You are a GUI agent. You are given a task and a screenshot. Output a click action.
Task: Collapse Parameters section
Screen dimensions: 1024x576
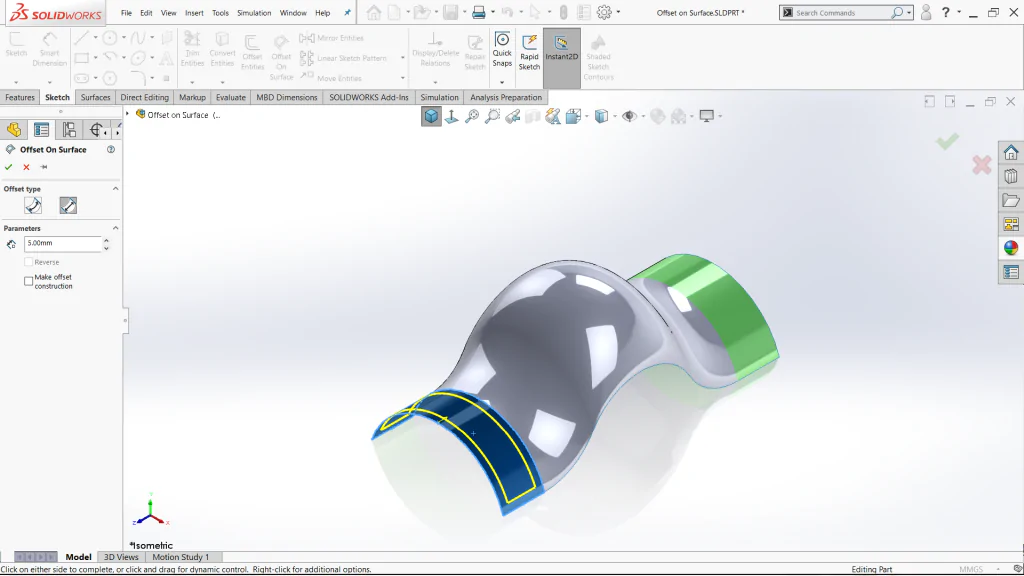click(x=116, y=228)
